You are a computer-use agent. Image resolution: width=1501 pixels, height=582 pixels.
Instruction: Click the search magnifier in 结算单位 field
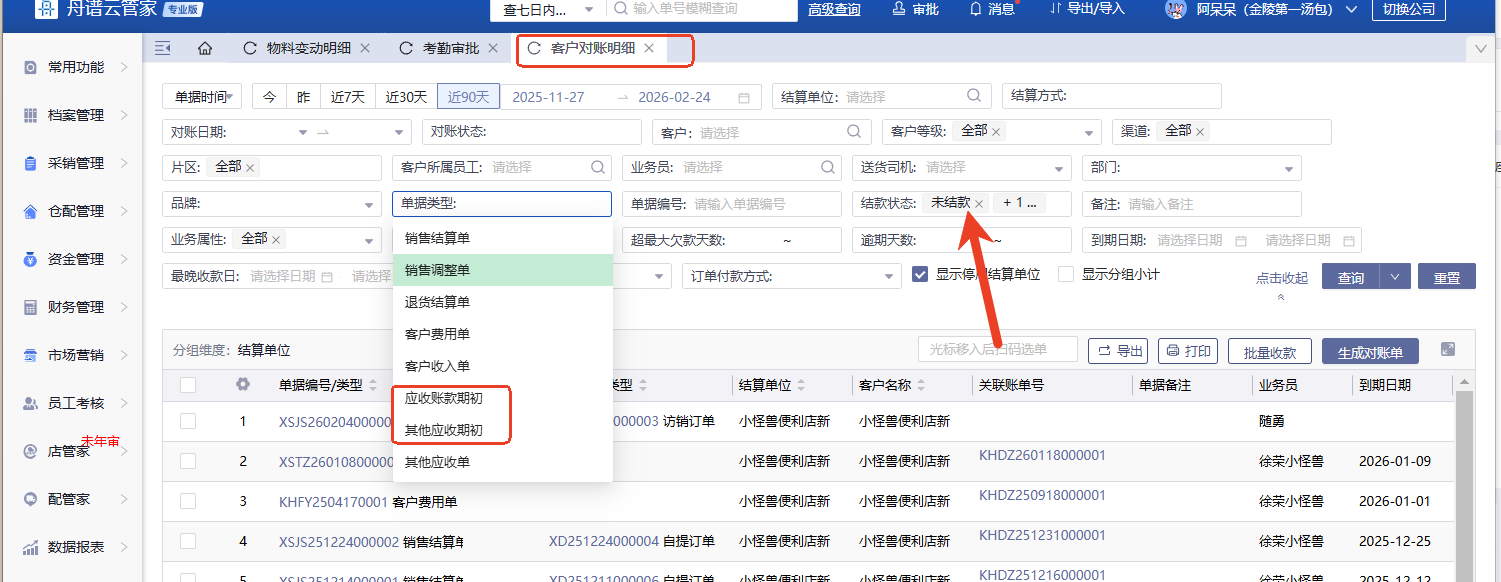(974, 97)
